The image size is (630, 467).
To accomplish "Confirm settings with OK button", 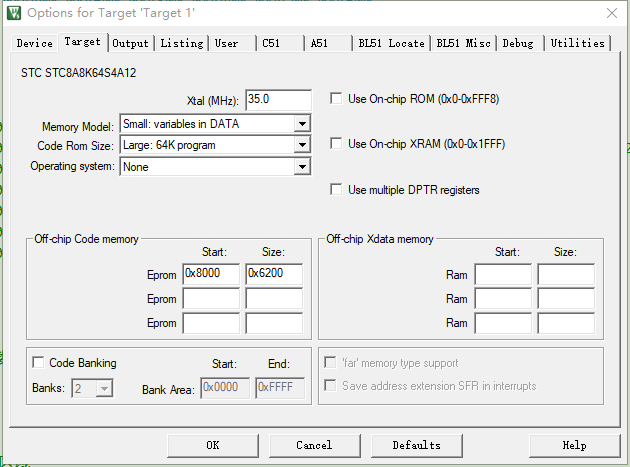I will 213,445.
